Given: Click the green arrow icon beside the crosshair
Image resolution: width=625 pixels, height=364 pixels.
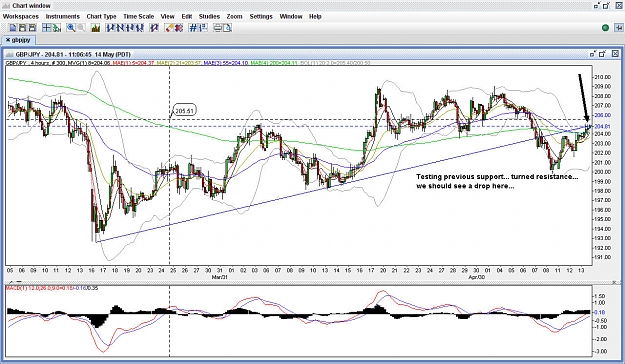Looking at the screenshot, I should click(x=57, y=28).
